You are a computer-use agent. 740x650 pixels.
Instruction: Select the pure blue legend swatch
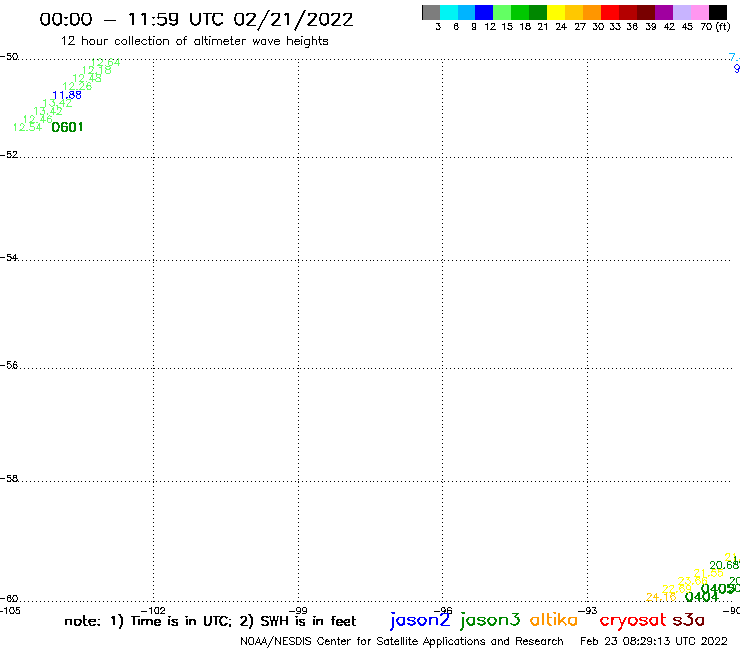pos(484,12)
